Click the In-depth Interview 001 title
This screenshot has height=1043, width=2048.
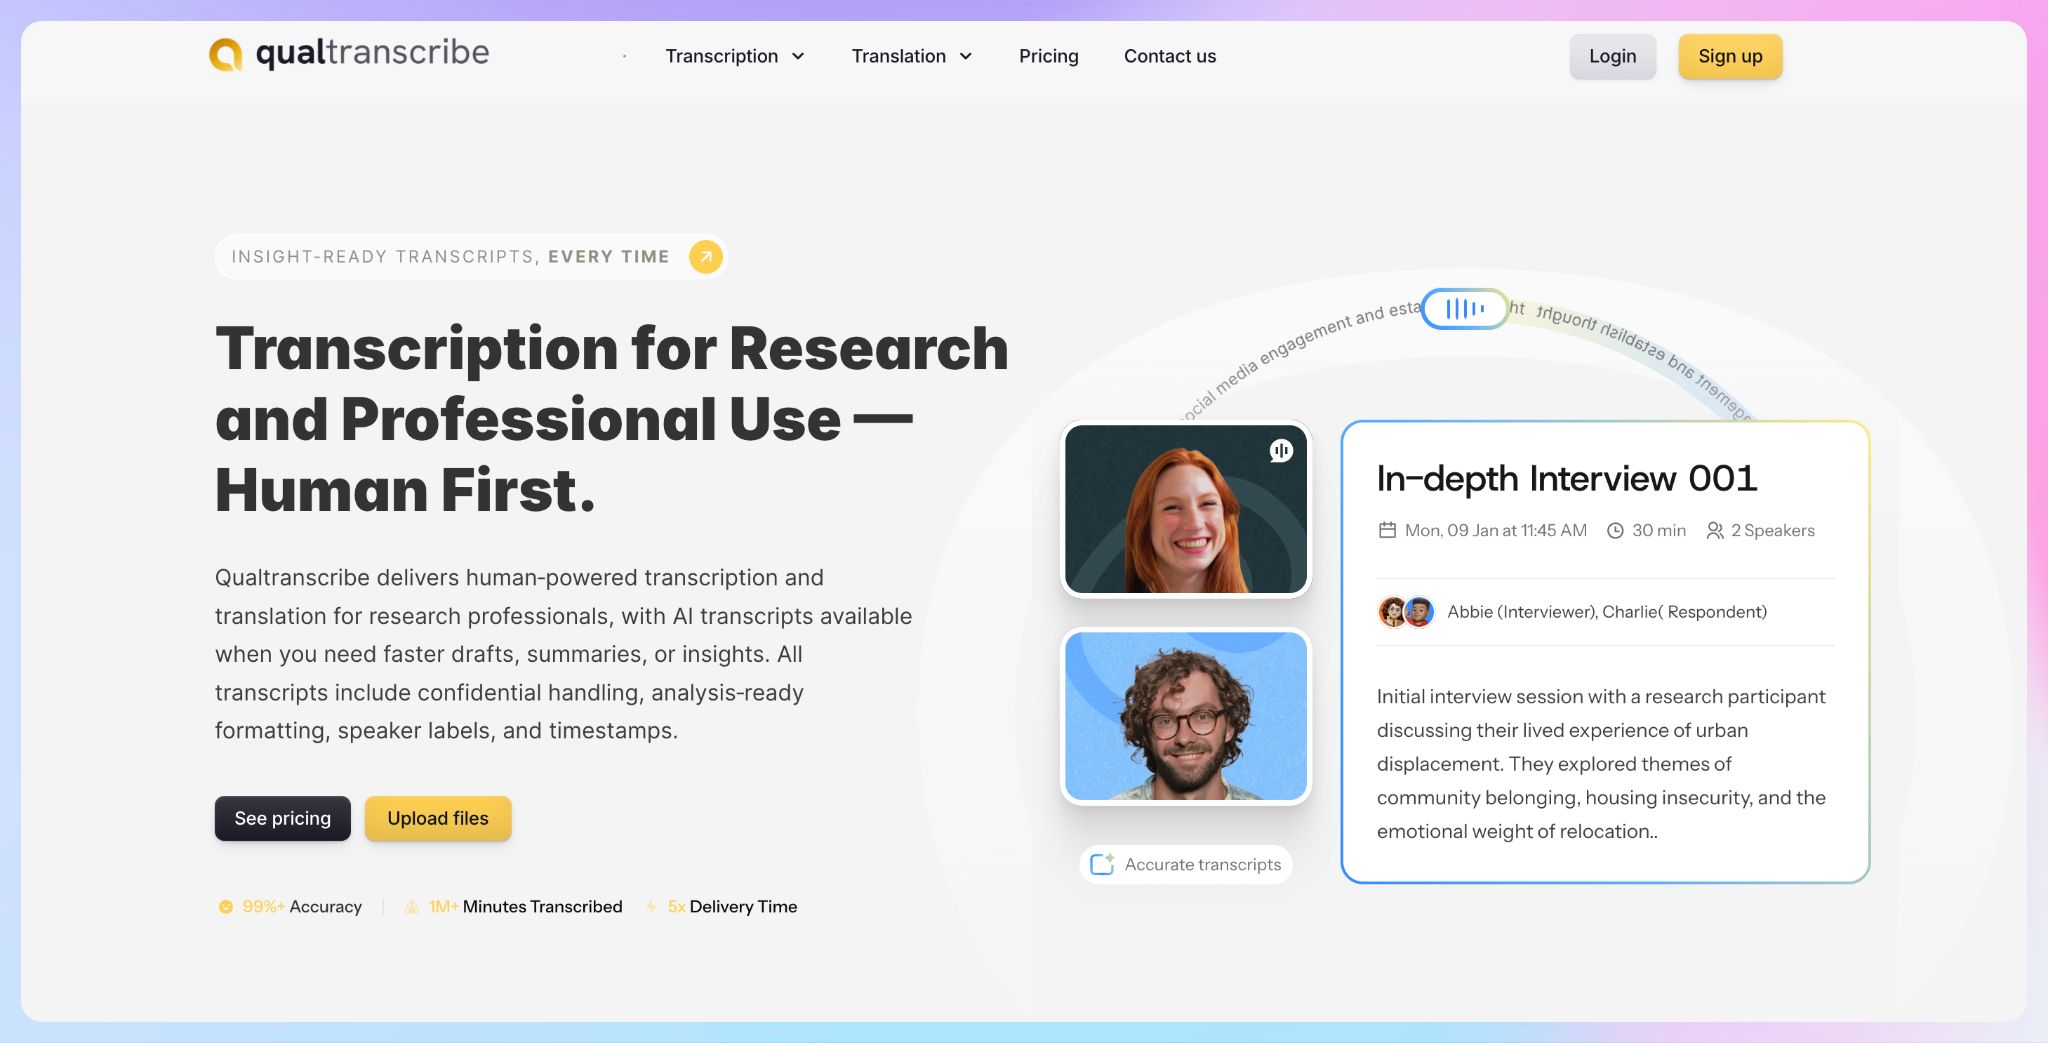click(x=1567, y=478)
